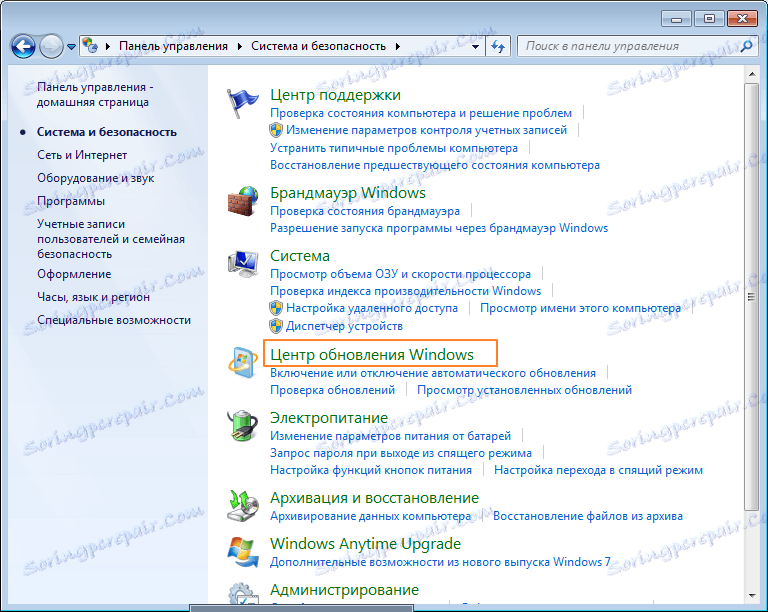
Task: Open 'Учетные записи пользователей' sidebar category
Action: [111, 239]
